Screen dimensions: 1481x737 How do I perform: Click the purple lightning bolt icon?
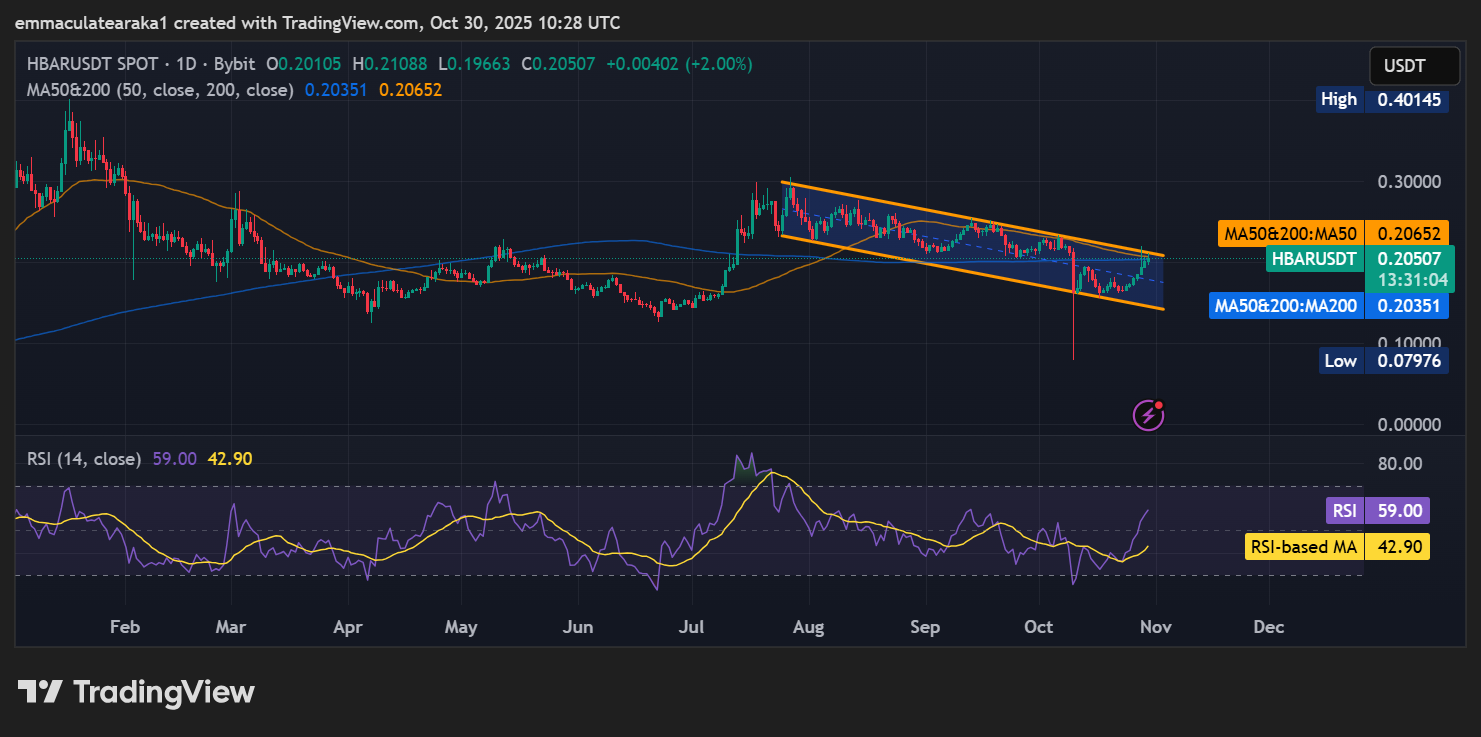(x=1147, y=415)
